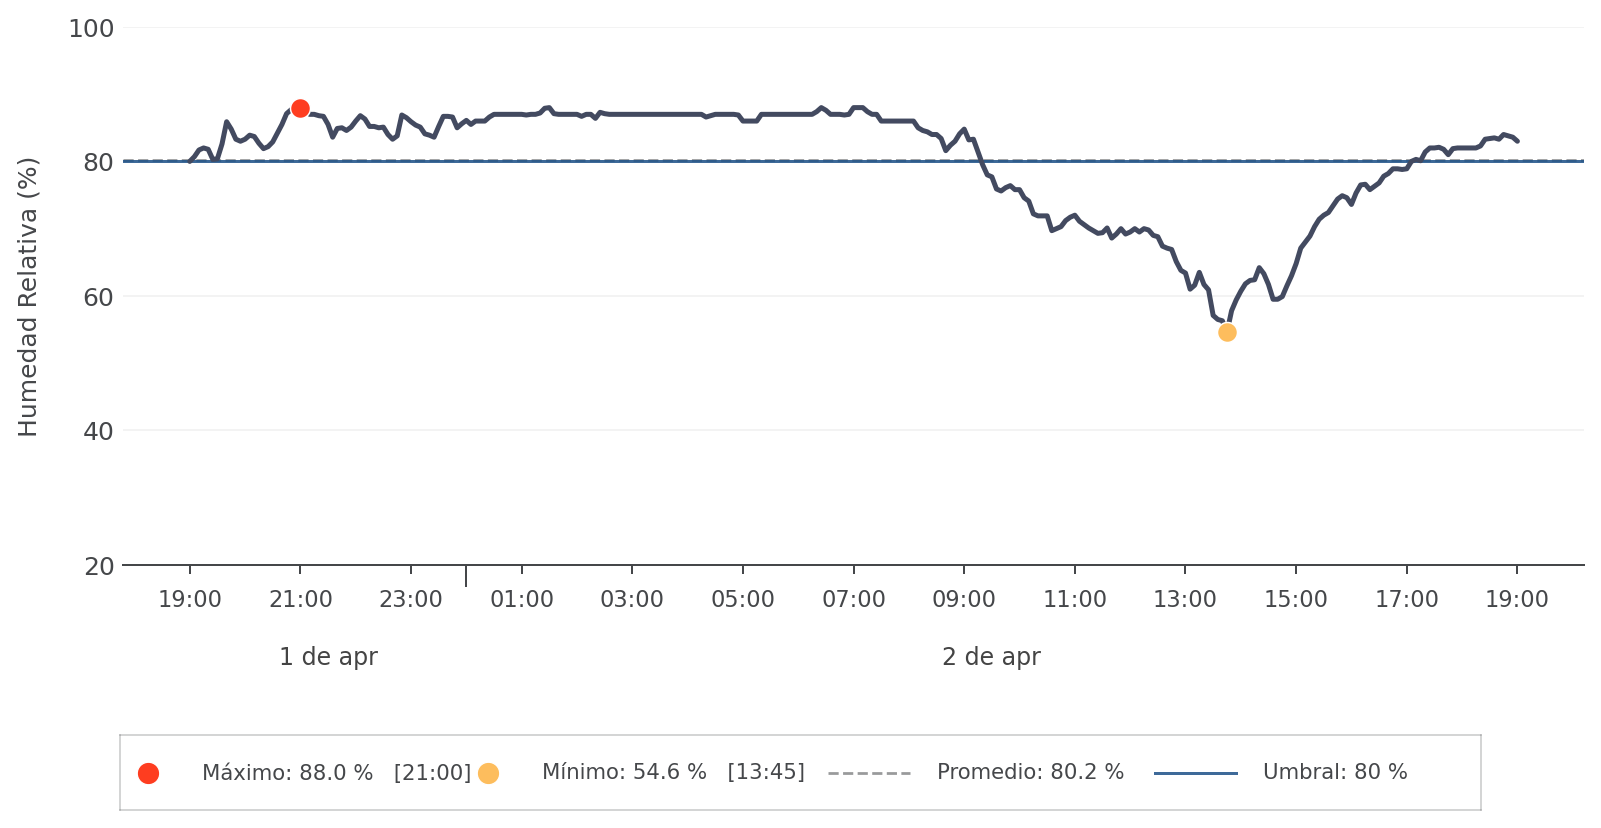Click the 40 value on the y-axis
Screen dimensions: 1601x828
tap(98, 432)
